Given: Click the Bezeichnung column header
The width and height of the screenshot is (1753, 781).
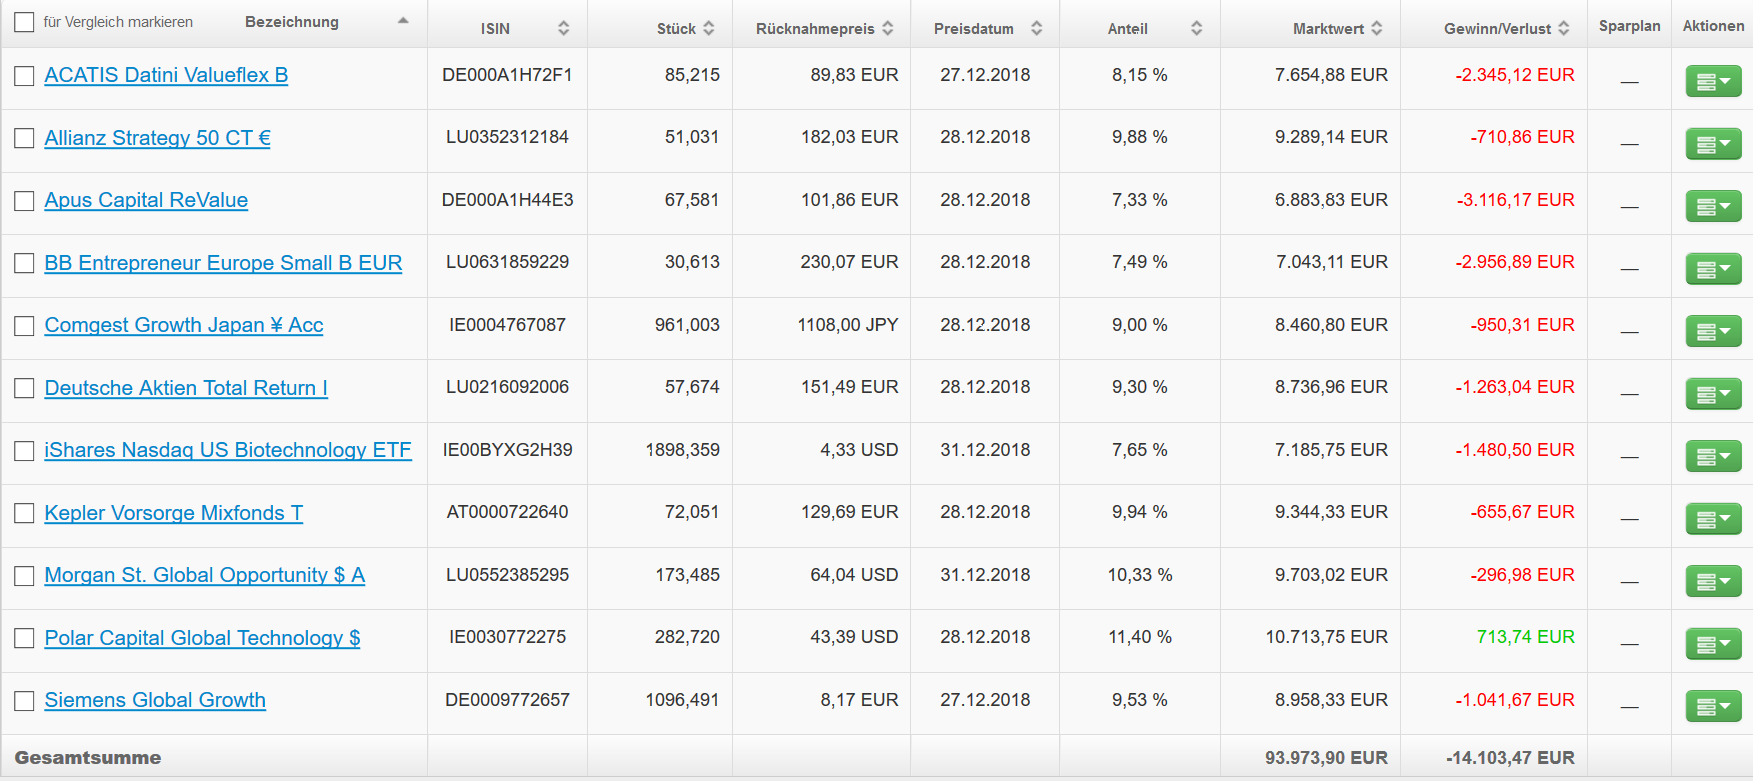Looking at the screenshot, I should tap(292, 22).
